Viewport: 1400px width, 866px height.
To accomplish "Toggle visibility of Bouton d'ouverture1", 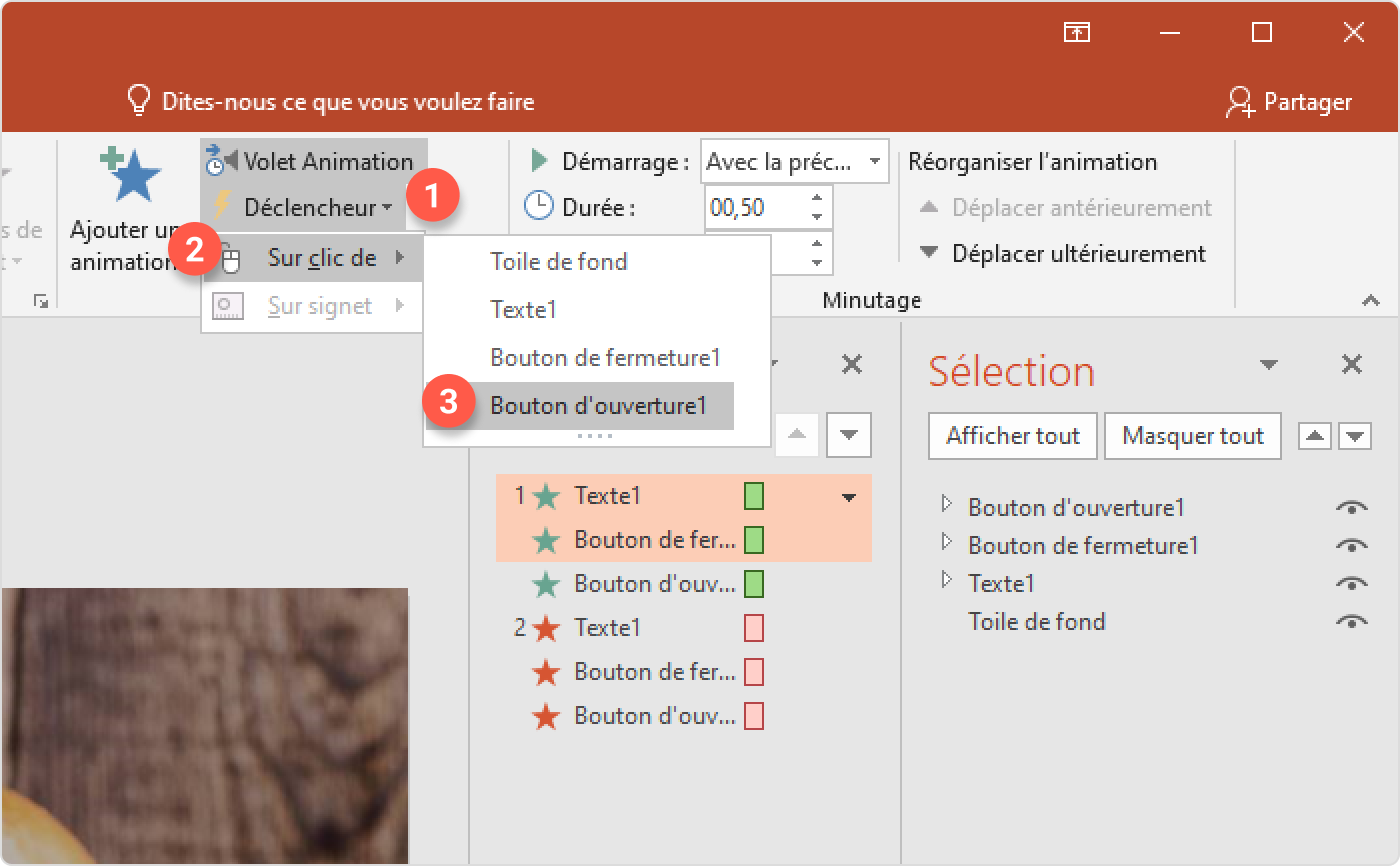I will 1350,508.
